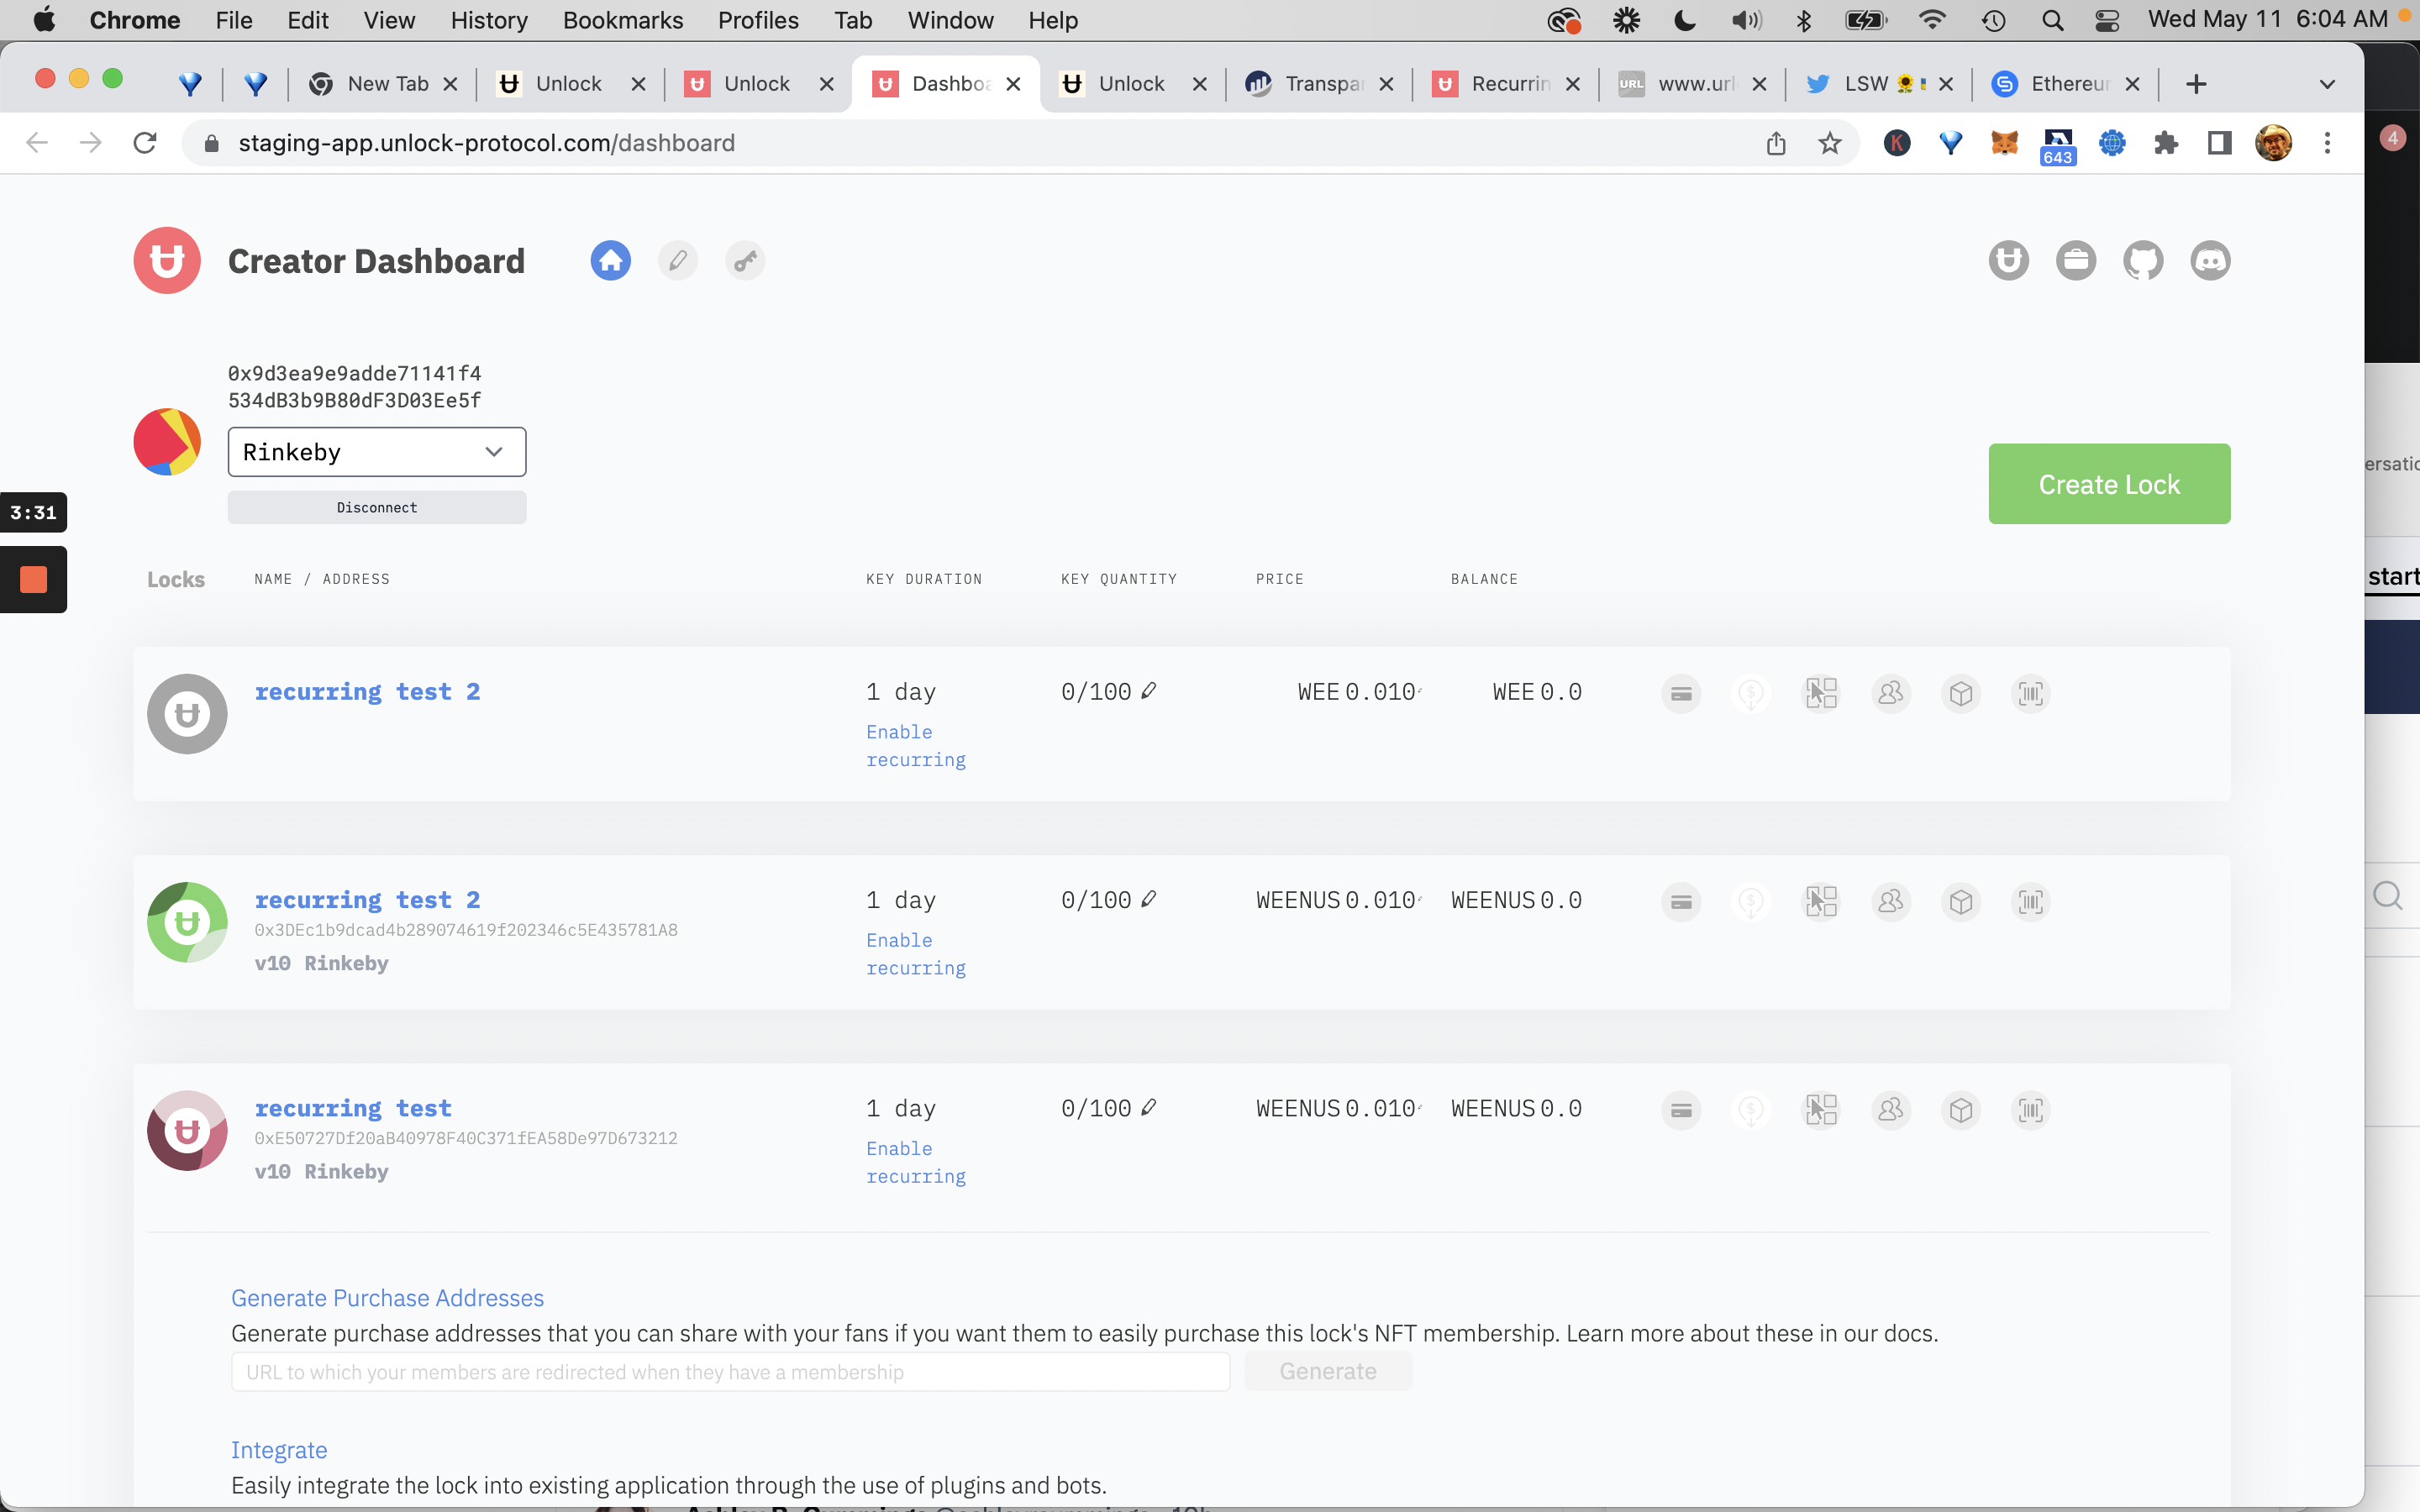Viewport: 2420px width, 1512px height.
Task: Open the Bookmarks menu in the menu bar
Action: click(x=623, y=19)
